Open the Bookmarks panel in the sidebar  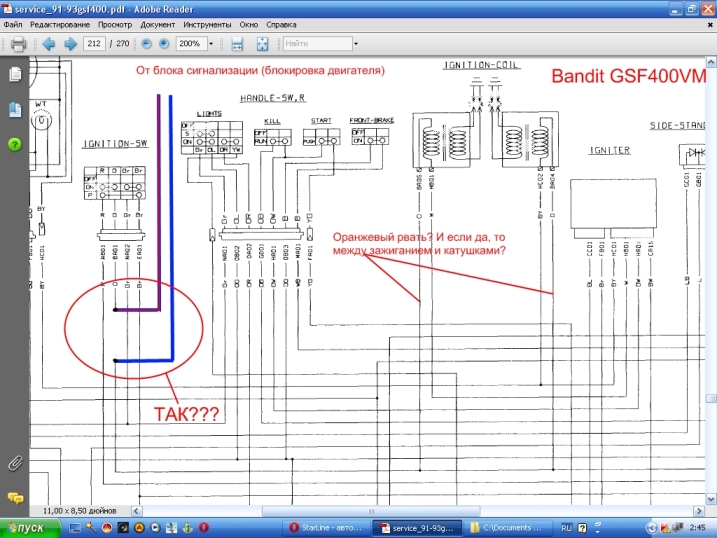click(15, 109)
